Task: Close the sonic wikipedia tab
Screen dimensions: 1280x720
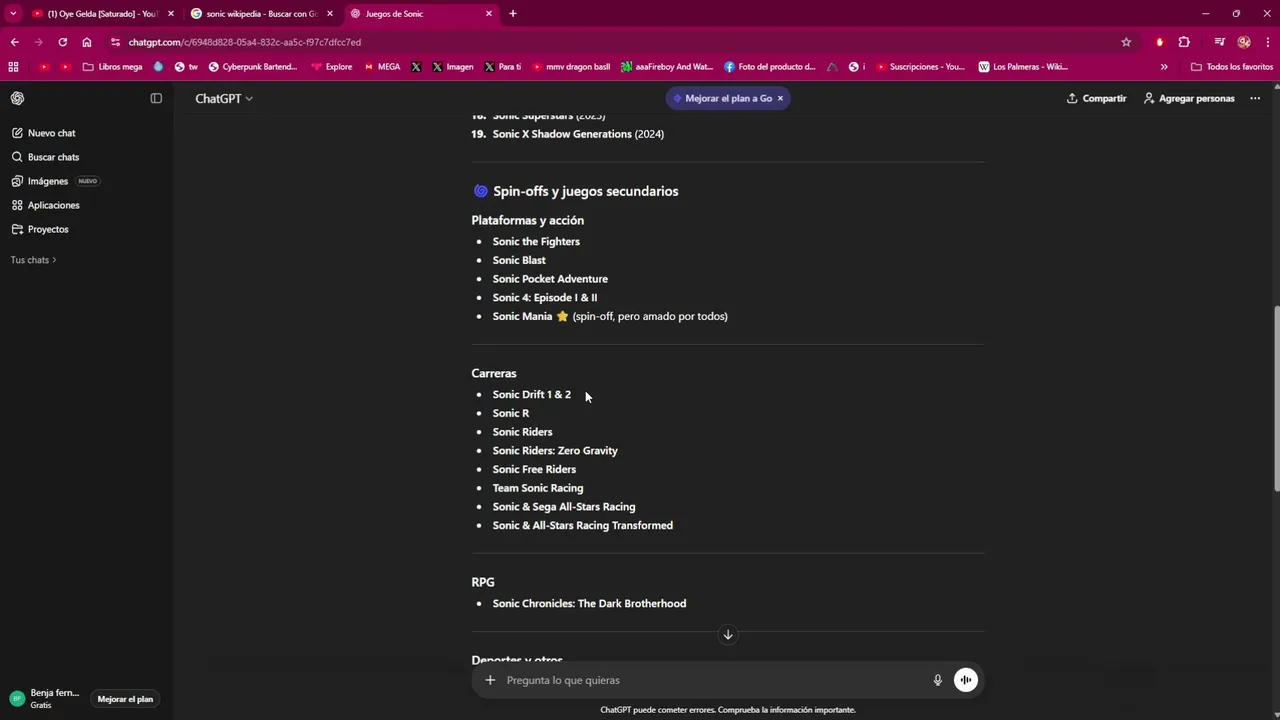Action: 330,14
